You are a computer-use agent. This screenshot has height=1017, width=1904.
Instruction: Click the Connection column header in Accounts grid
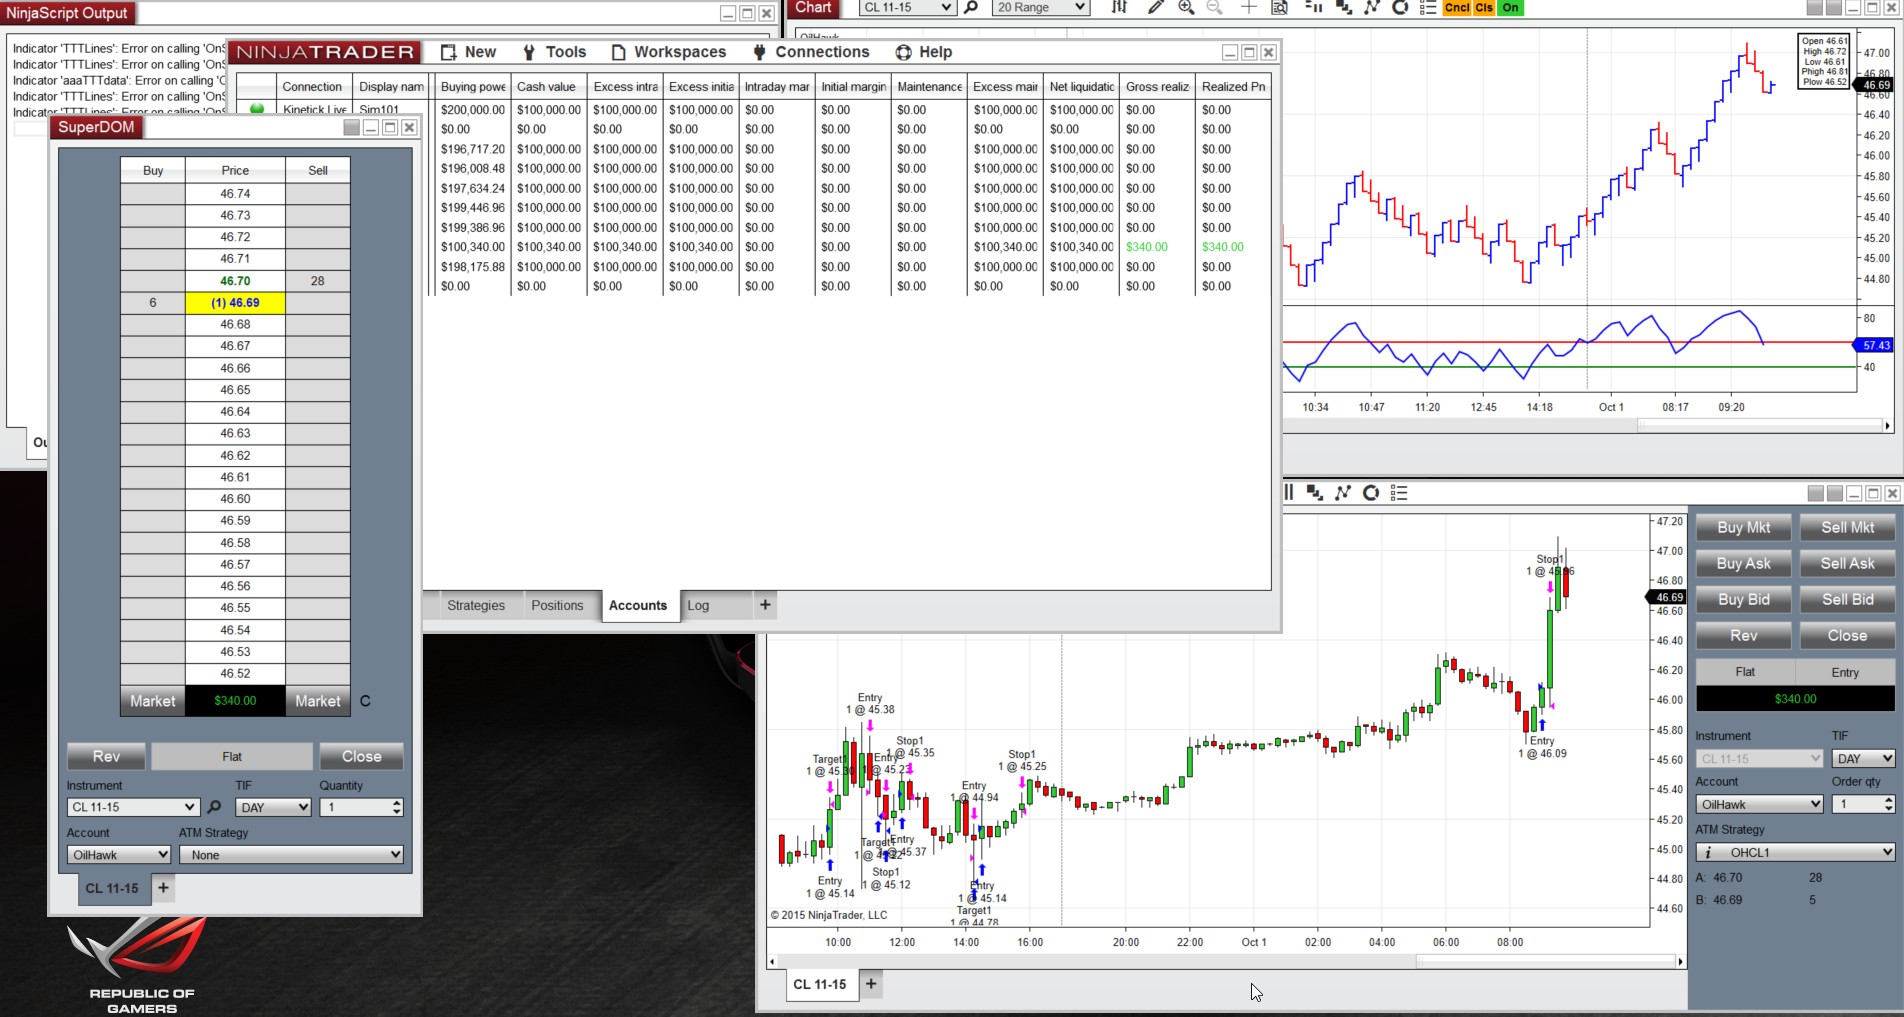[x=312, y=87]
